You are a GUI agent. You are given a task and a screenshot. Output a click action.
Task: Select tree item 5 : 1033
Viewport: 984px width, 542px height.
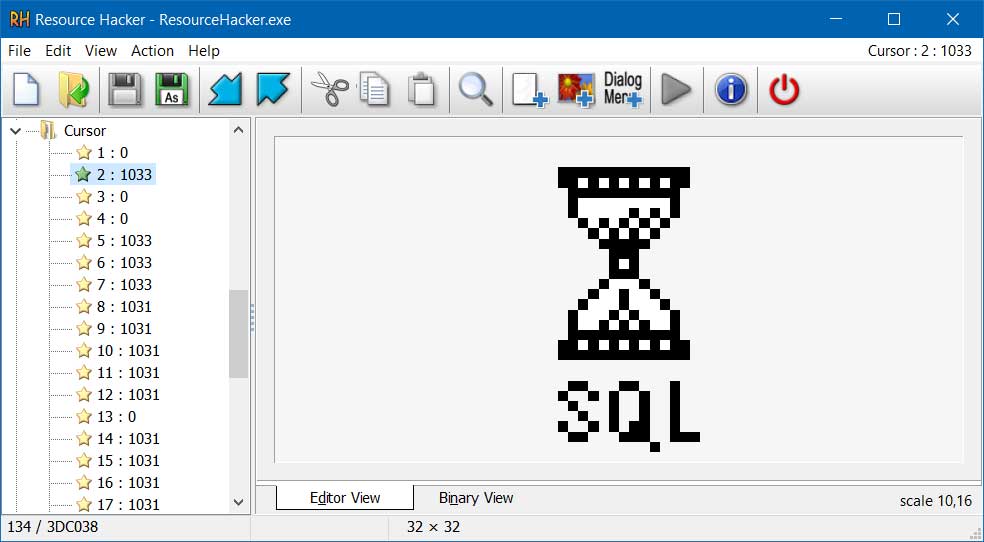pos(124,240)
